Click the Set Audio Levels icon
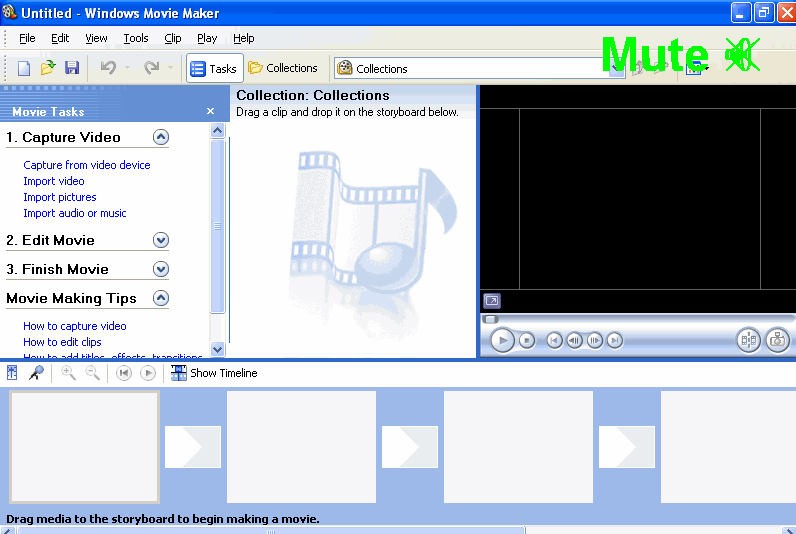 coord(12,373)
